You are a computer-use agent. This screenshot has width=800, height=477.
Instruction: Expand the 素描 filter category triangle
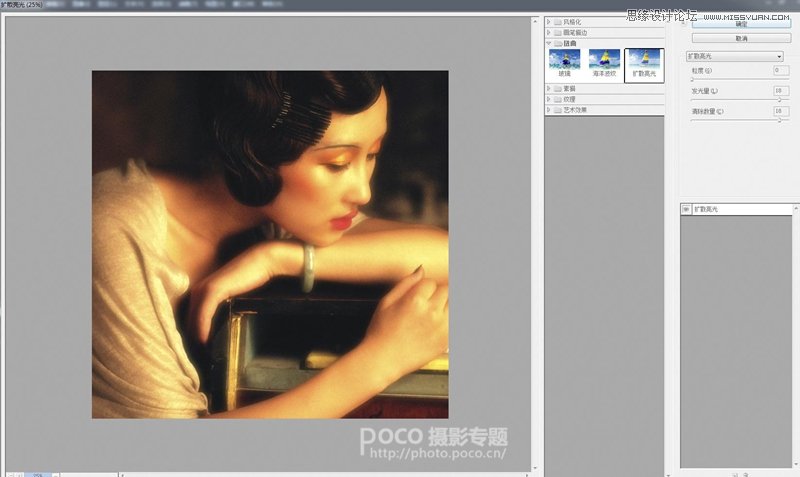click(549, 89)
